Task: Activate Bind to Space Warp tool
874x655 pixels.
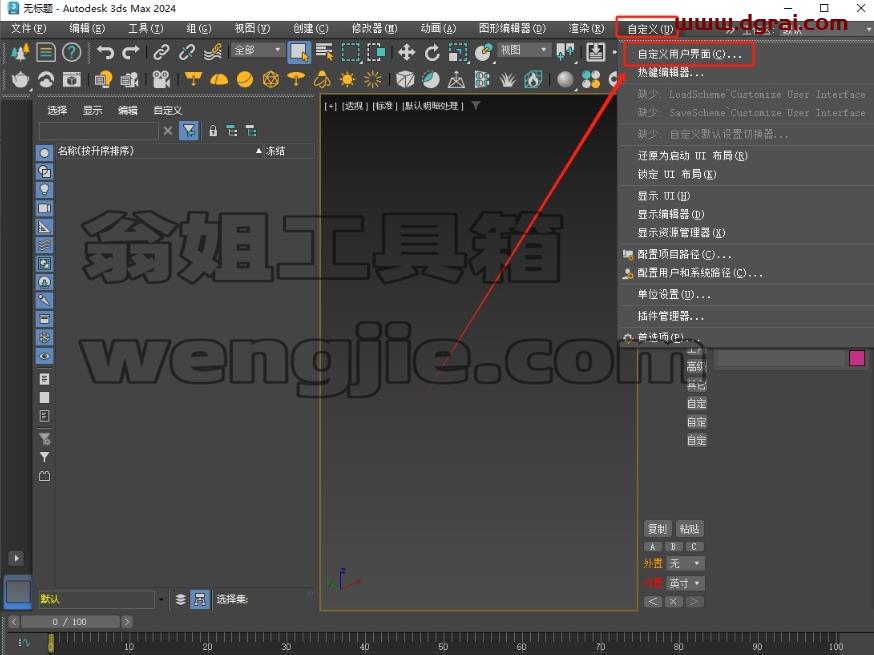Action: [x=213, y=52]
